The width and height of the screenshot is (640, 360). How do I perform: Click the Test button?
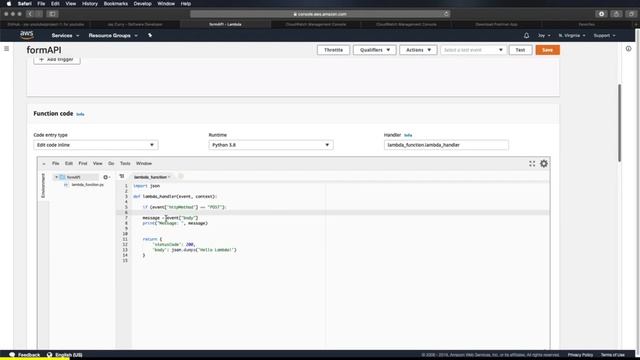(520, 50)
